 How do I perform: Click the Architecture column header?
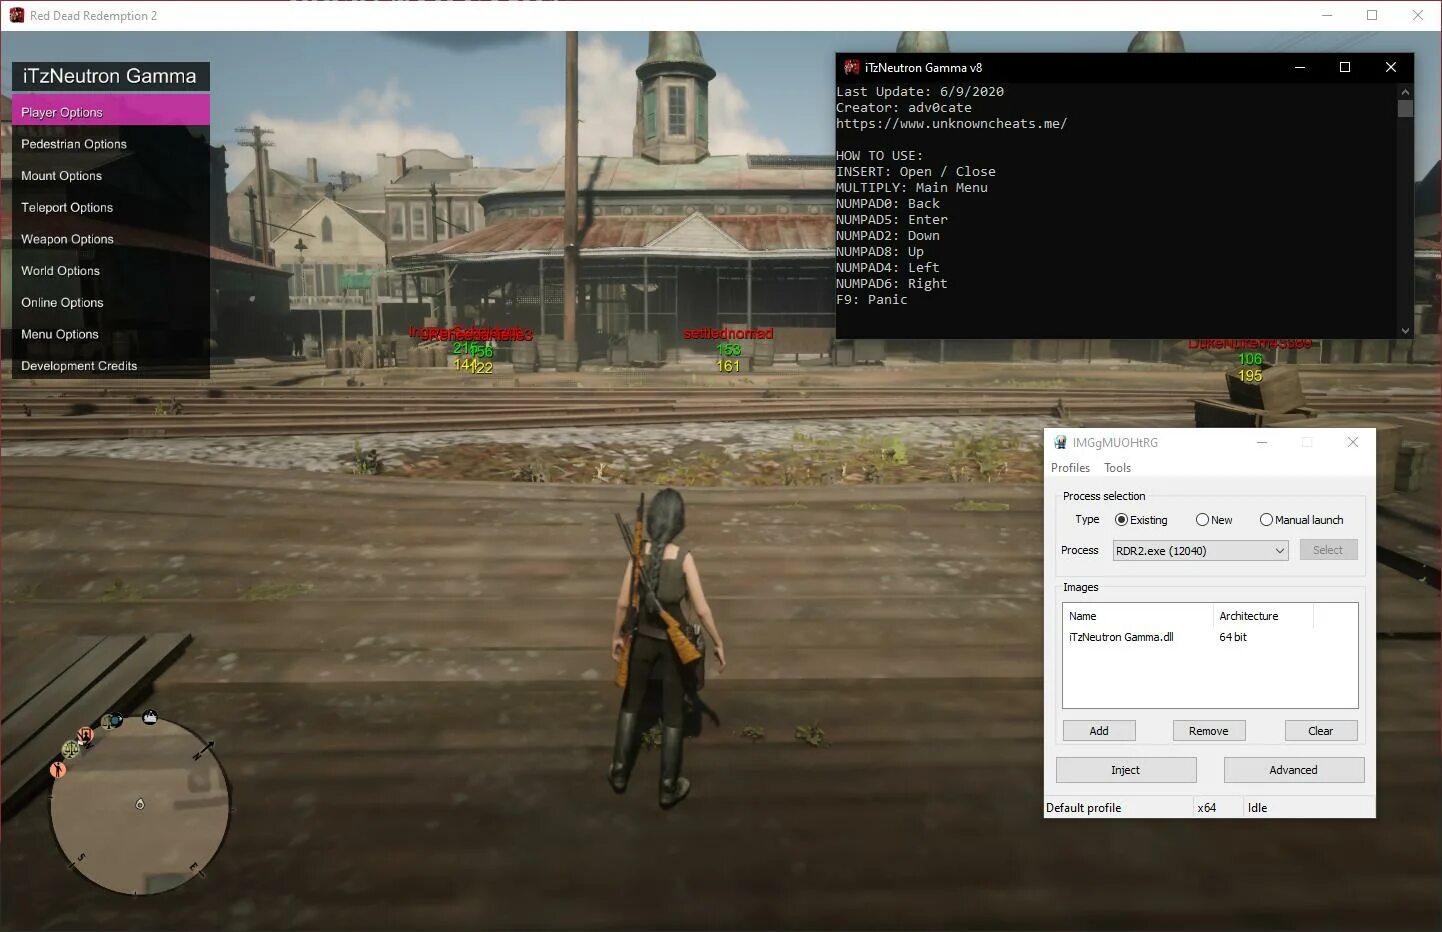[1263, 616]
